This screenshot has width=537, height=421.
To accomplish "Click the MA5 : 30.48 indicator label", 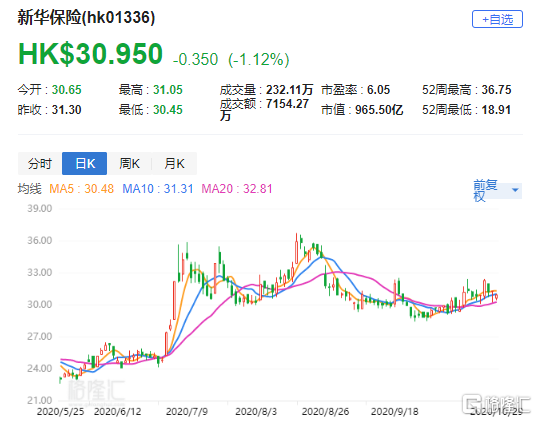I will (82, 189).
